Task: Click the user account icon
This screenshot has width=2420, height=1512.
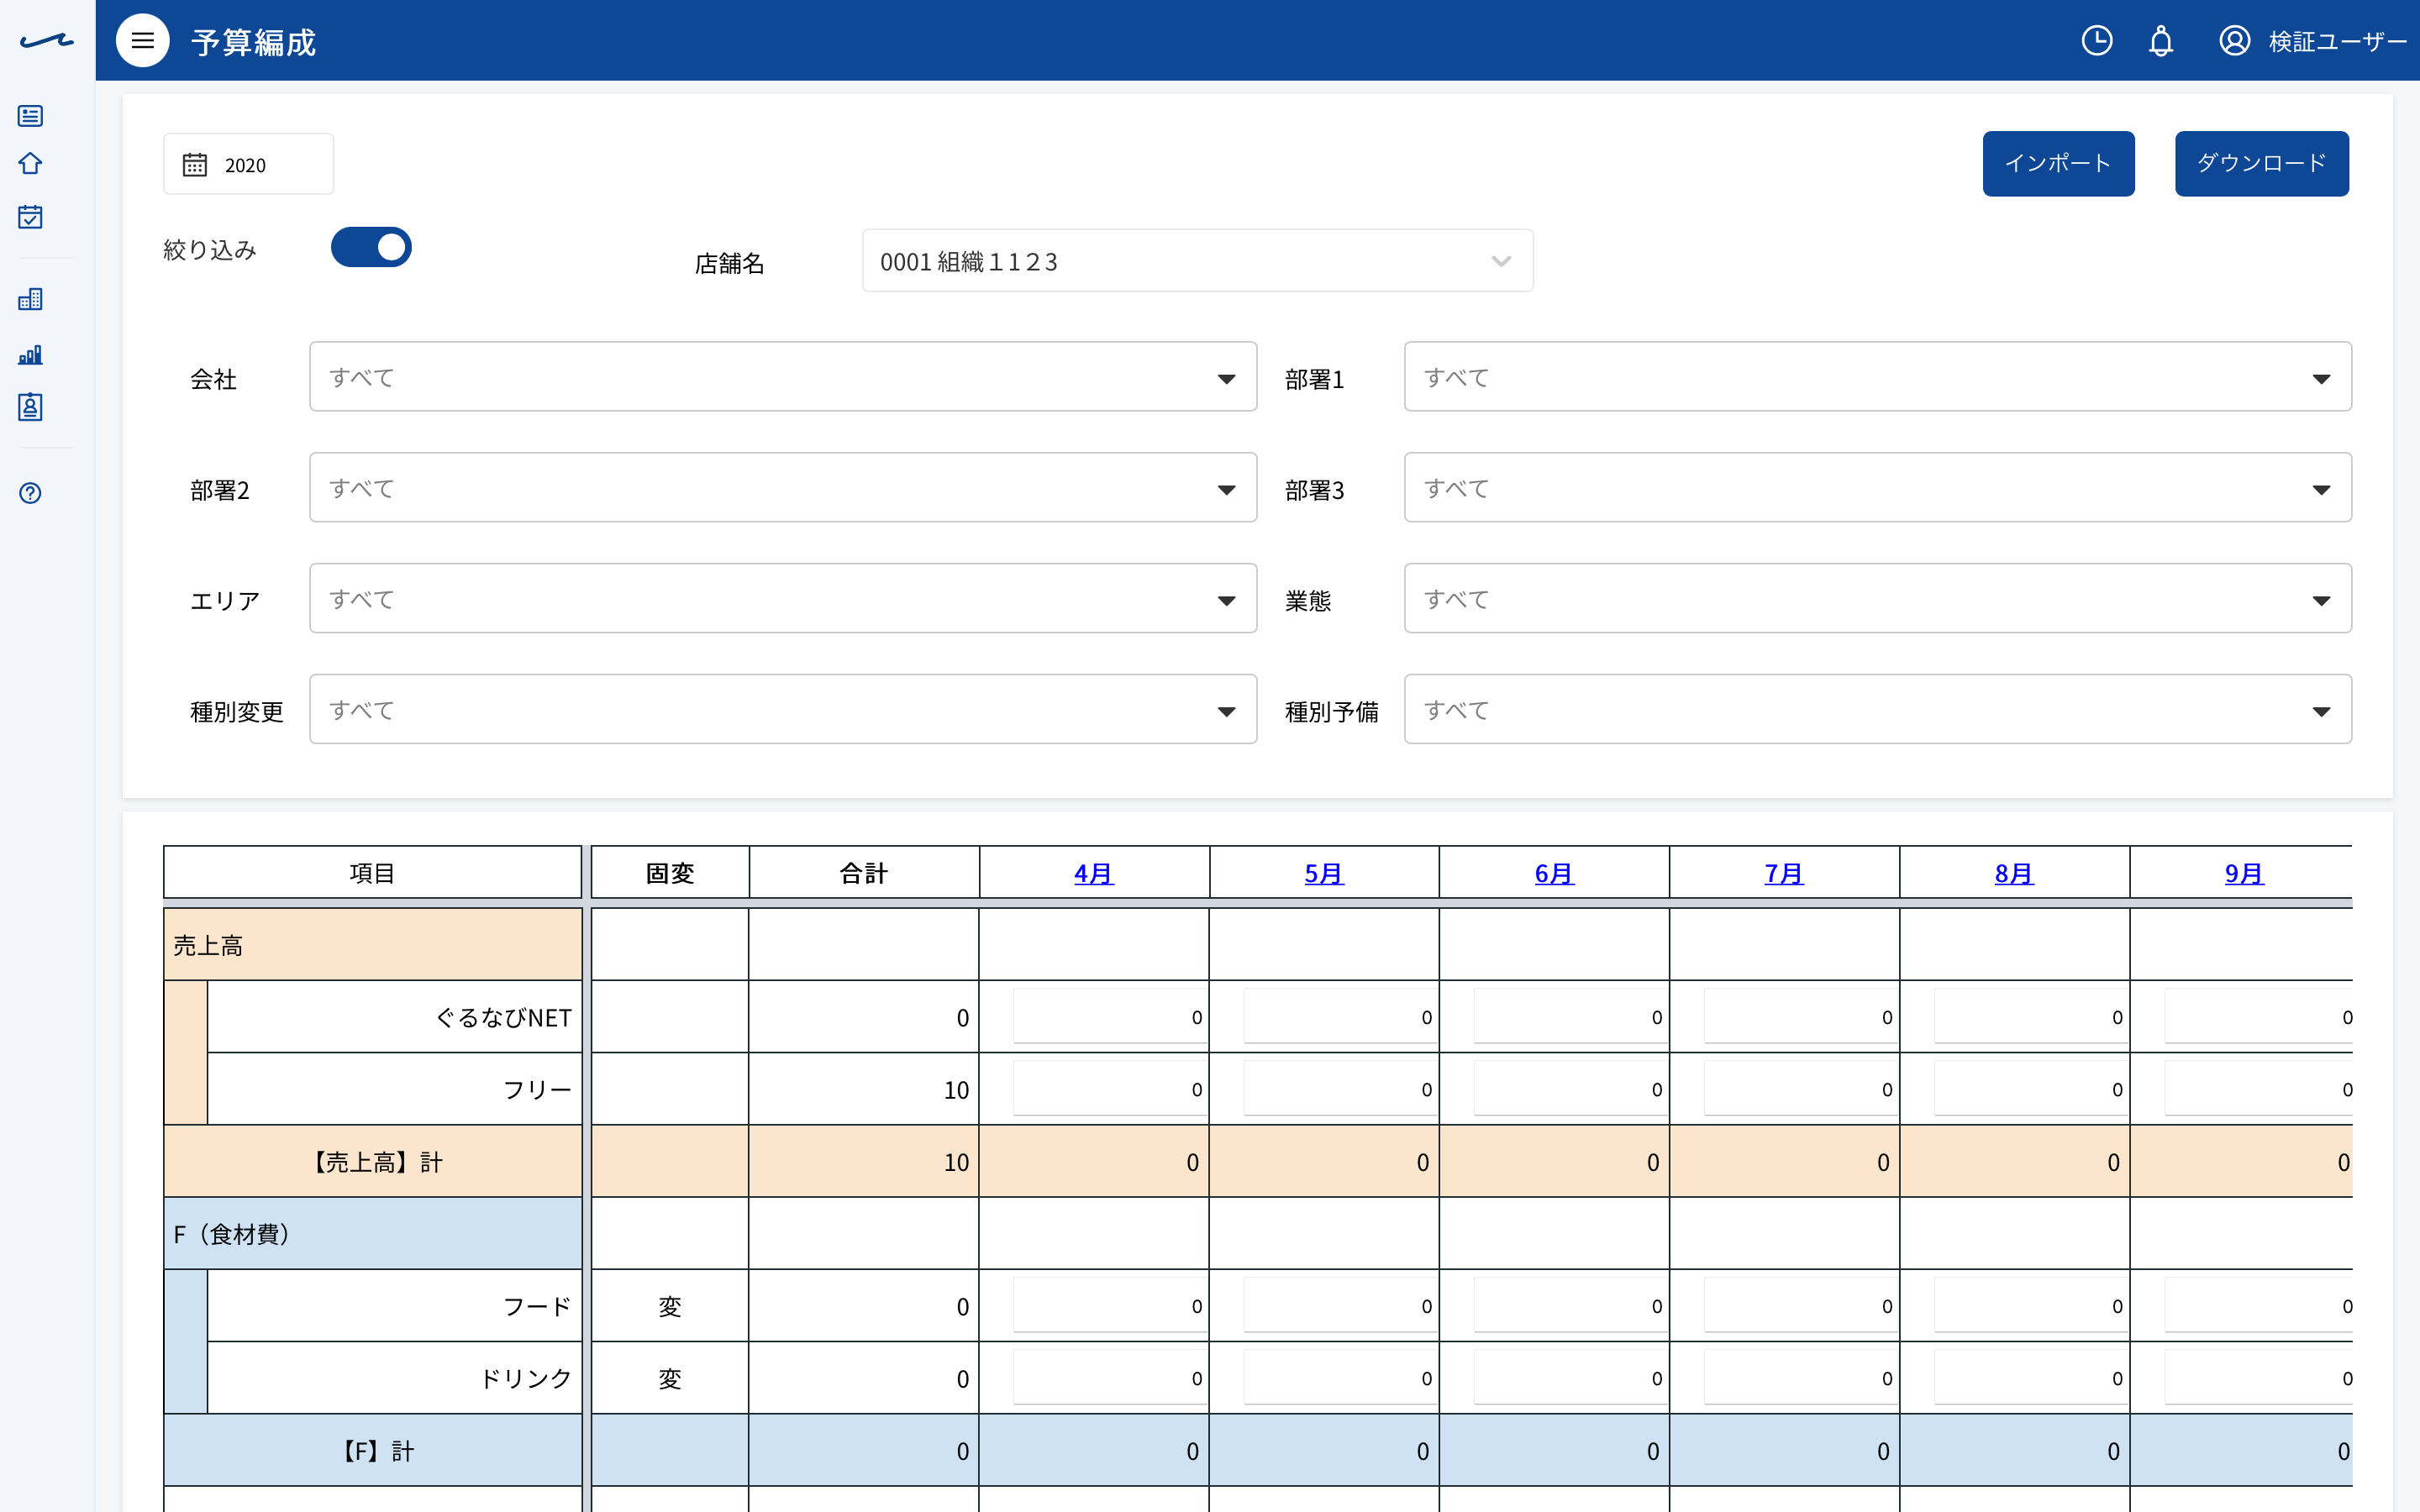Action: [2235, 41]
